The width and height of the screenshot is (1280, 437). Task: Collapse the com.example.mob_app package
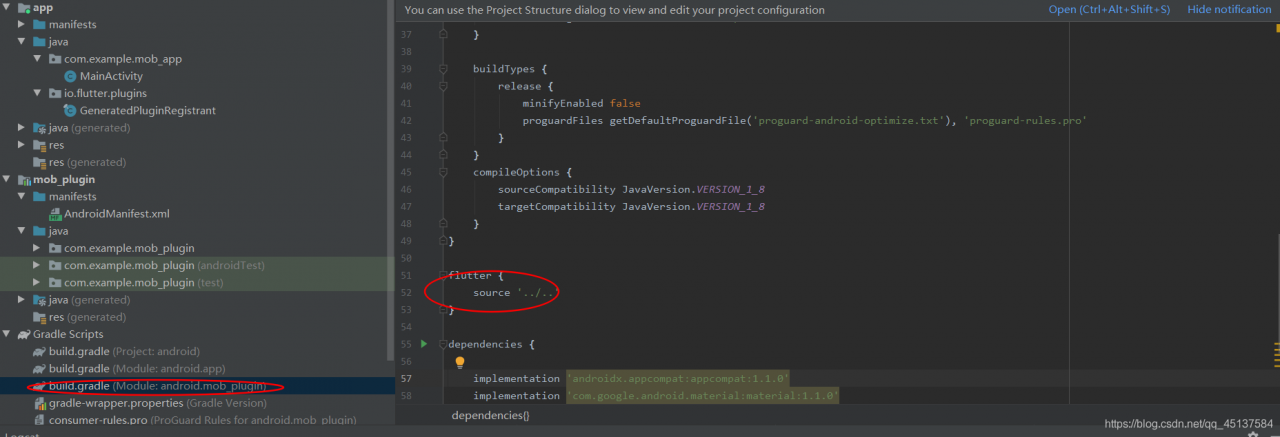pyautogui.click(x=38, y=59)
